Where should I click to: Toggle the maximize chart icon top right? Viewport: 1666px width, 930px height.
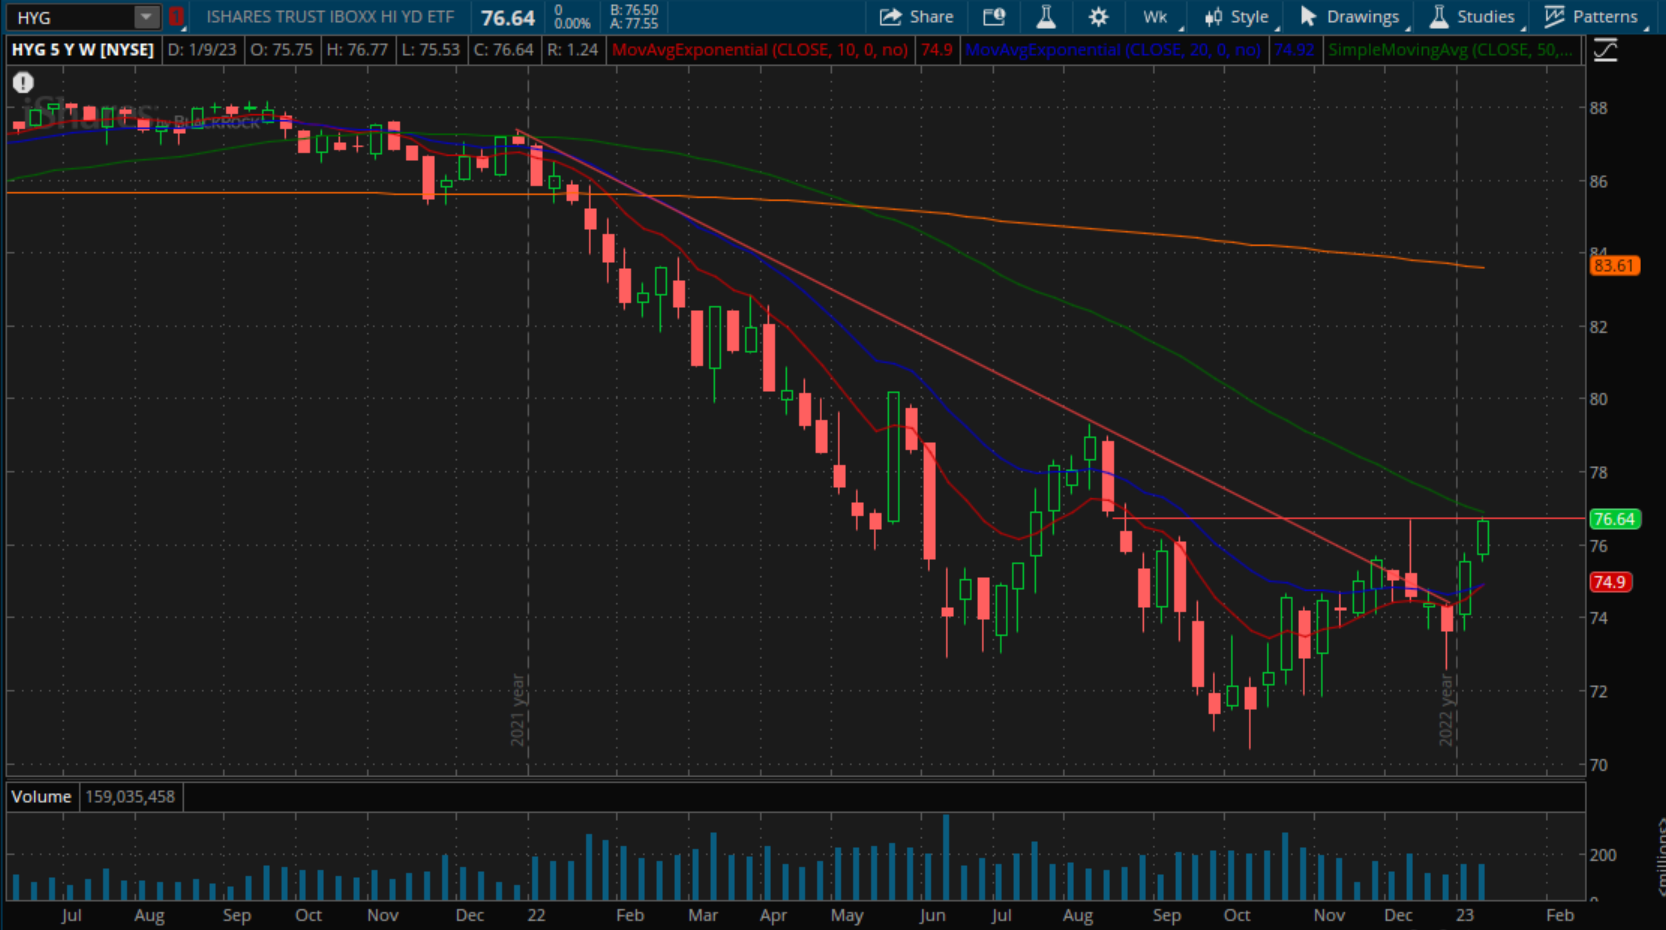(x=1607, y=50)
